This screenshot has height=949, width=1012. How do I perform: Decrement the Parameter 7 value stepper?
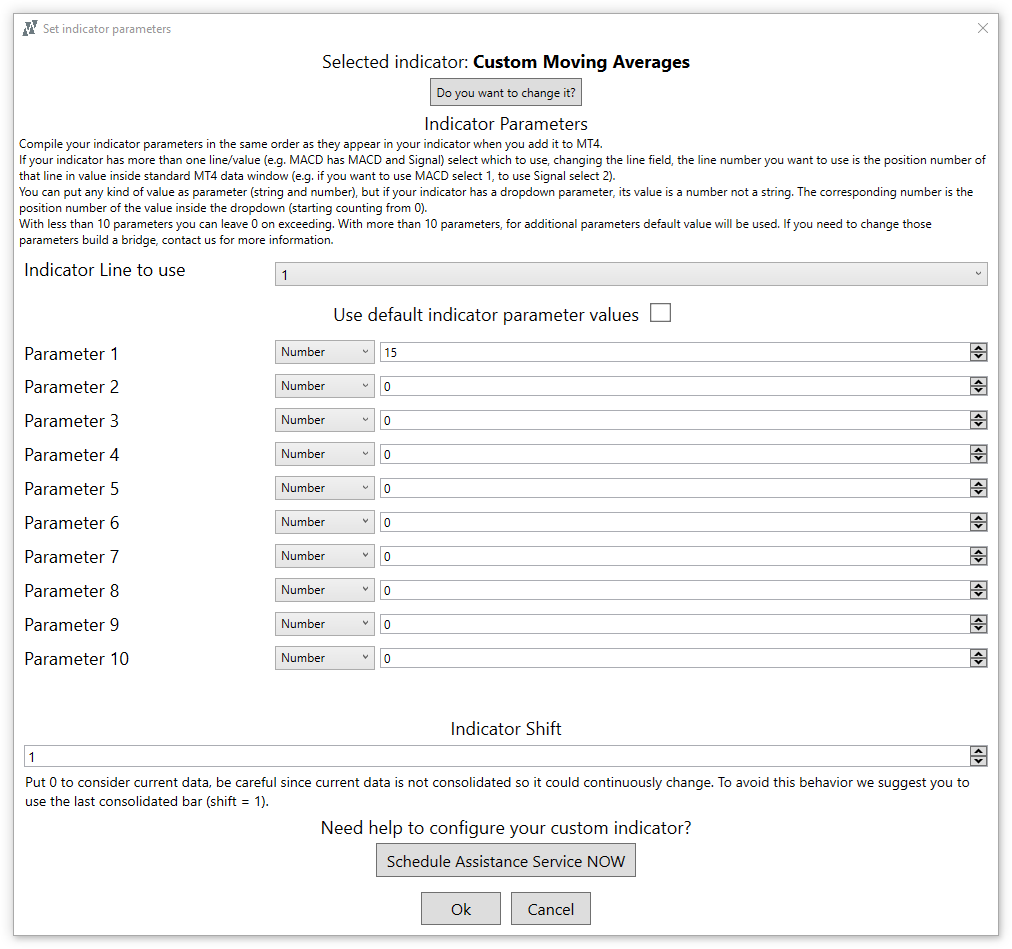point(978,560)
